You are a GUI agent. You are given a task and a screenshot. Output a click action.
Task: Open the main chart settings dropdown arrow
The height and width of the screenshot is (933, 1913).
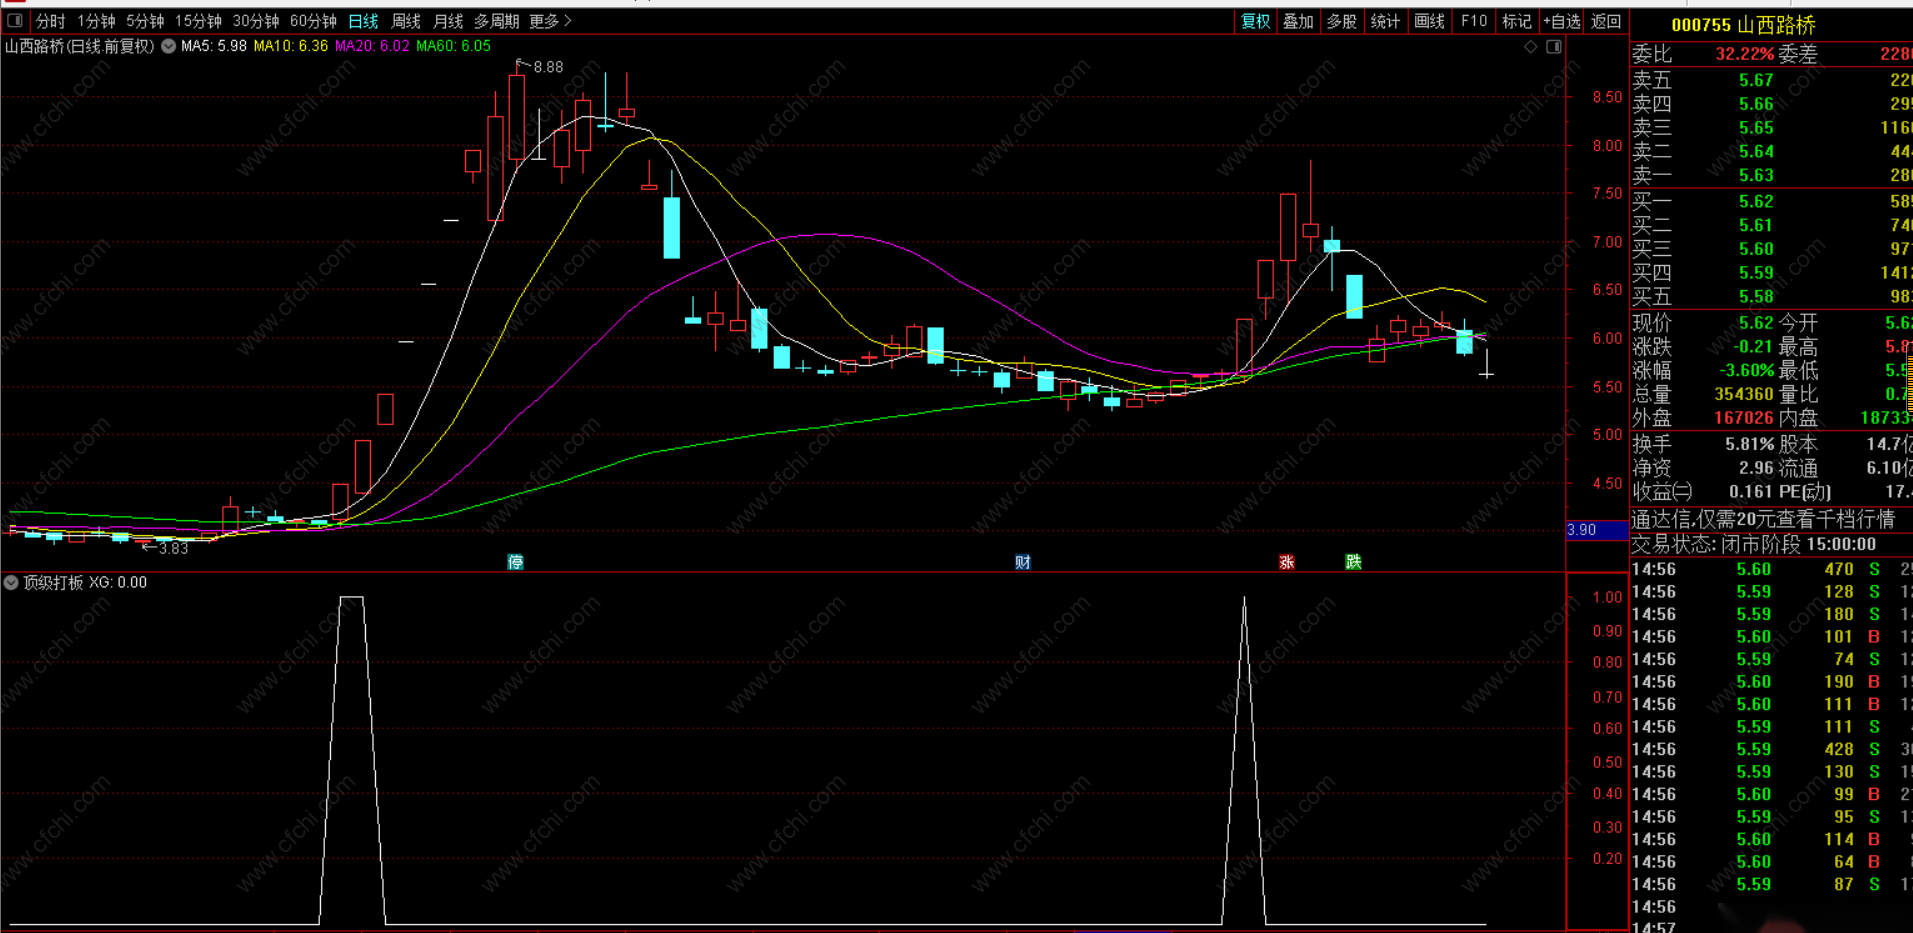pos(168,46)
